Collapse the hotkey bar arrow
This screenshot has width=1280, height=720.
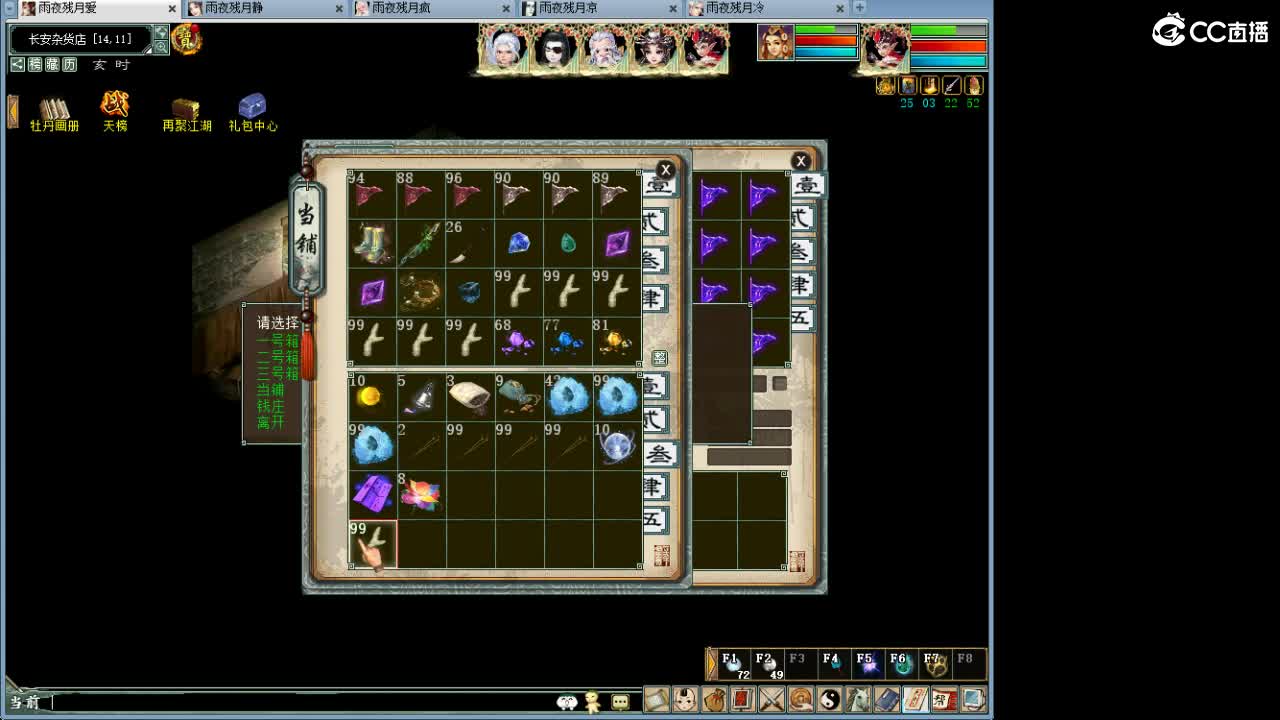pos(712,664)
